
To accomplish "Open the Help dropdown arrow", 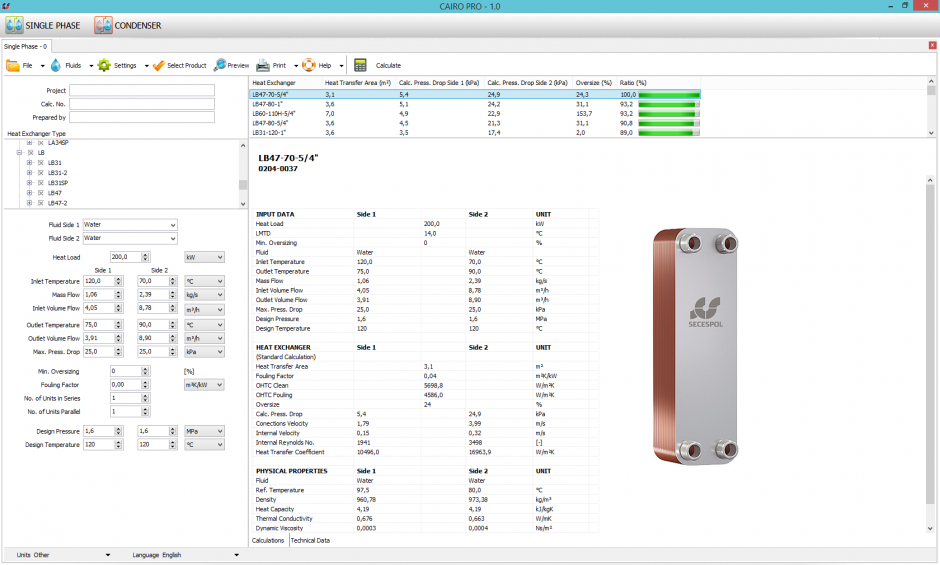I will tap(342, 66).
